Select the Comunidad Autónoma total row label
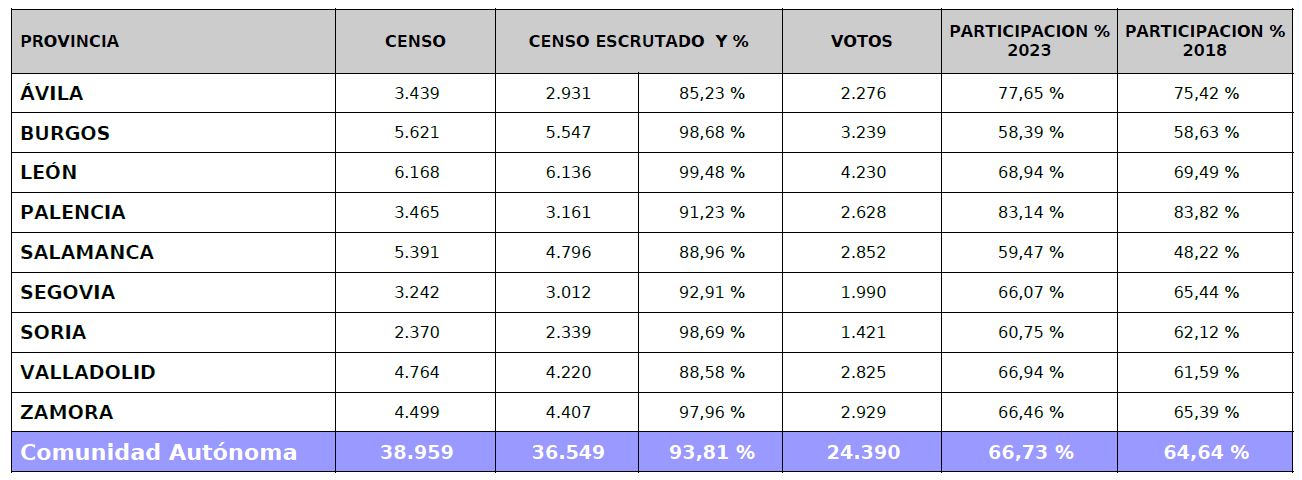Viewport: 1302px width, 480px height. coord(159,452)
